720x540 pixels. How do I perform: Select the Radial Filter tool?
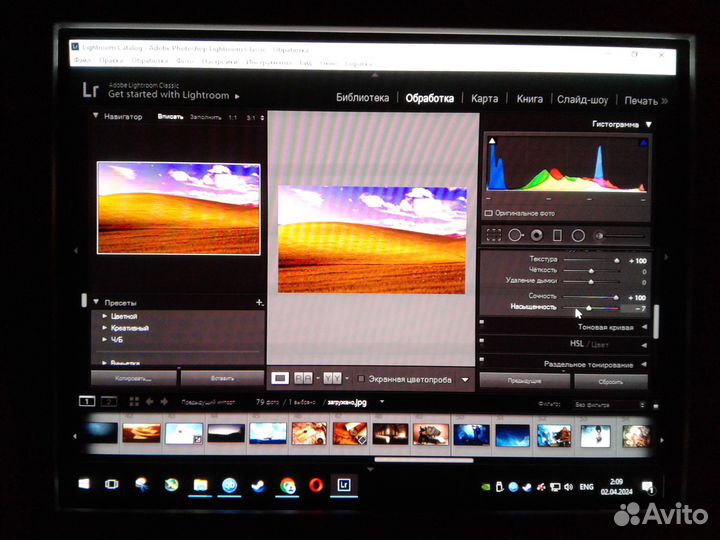tap(578, 235)
